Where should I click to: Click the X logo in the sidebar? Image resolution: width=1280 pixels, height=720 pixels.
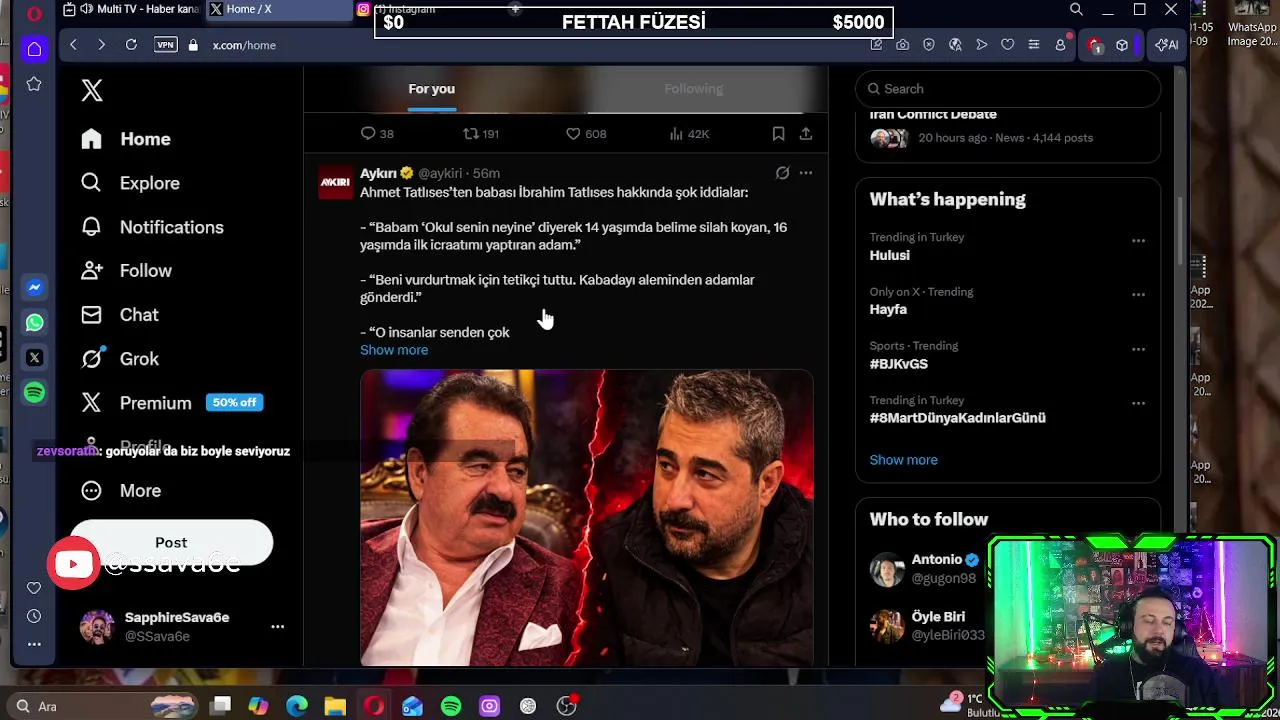(x=92, y=90)
